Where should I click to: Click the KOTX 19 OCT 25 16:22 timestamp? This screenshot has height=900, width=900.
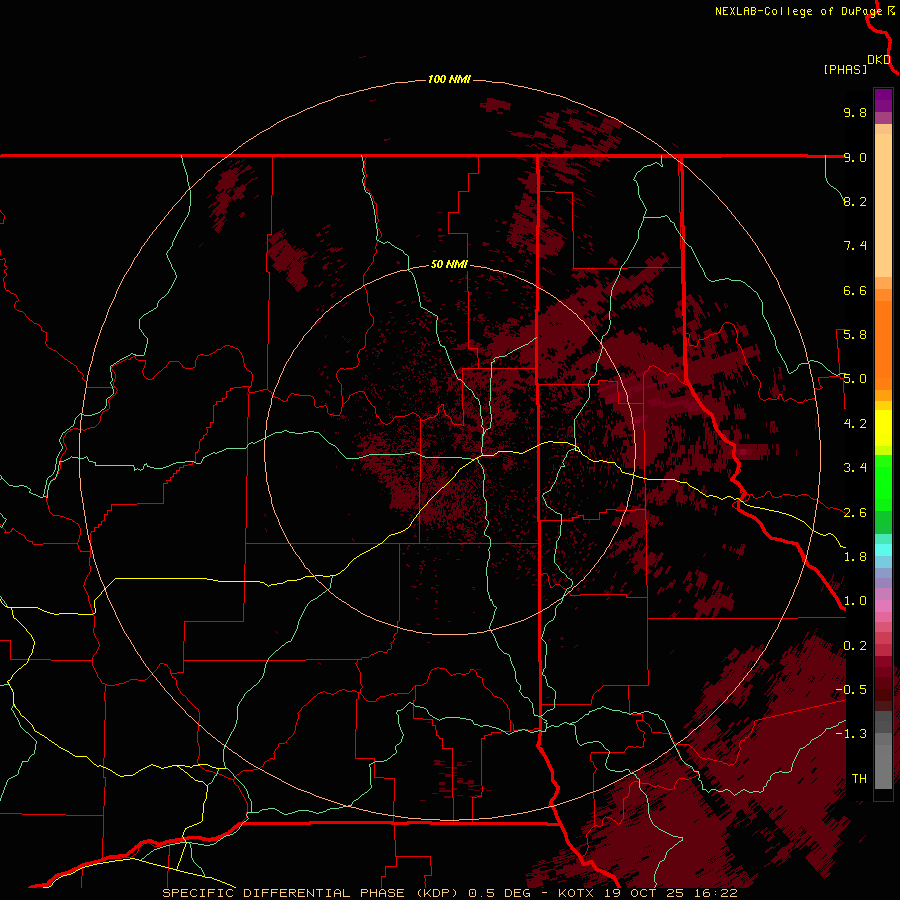(647, 893)
